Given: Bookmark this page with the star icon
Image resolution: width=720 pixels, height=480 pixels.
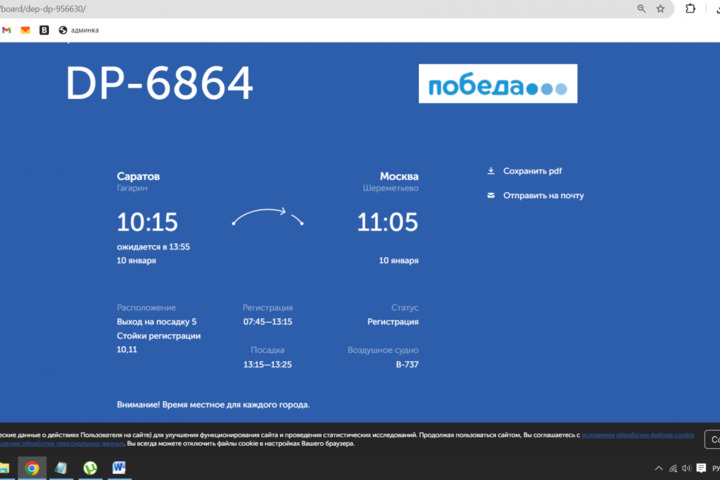Looking at the screenshot, I should pyautogui.click(x=661, y=9).
